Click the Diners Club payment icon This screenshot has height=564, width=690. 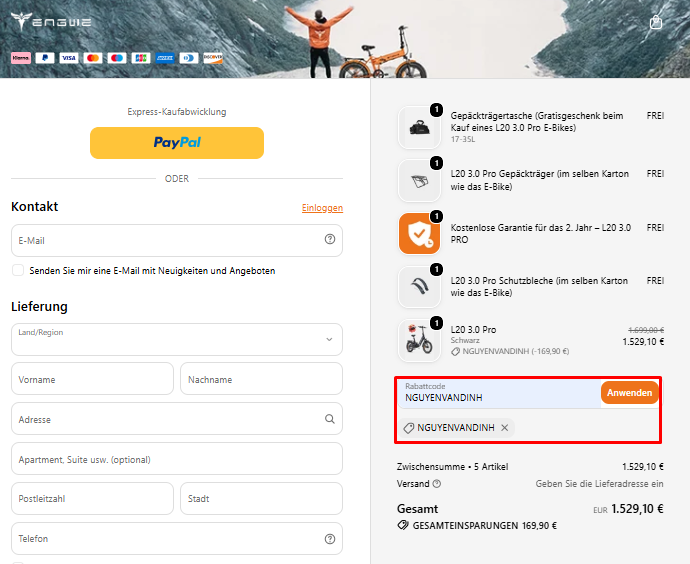[x=189, y=58]
